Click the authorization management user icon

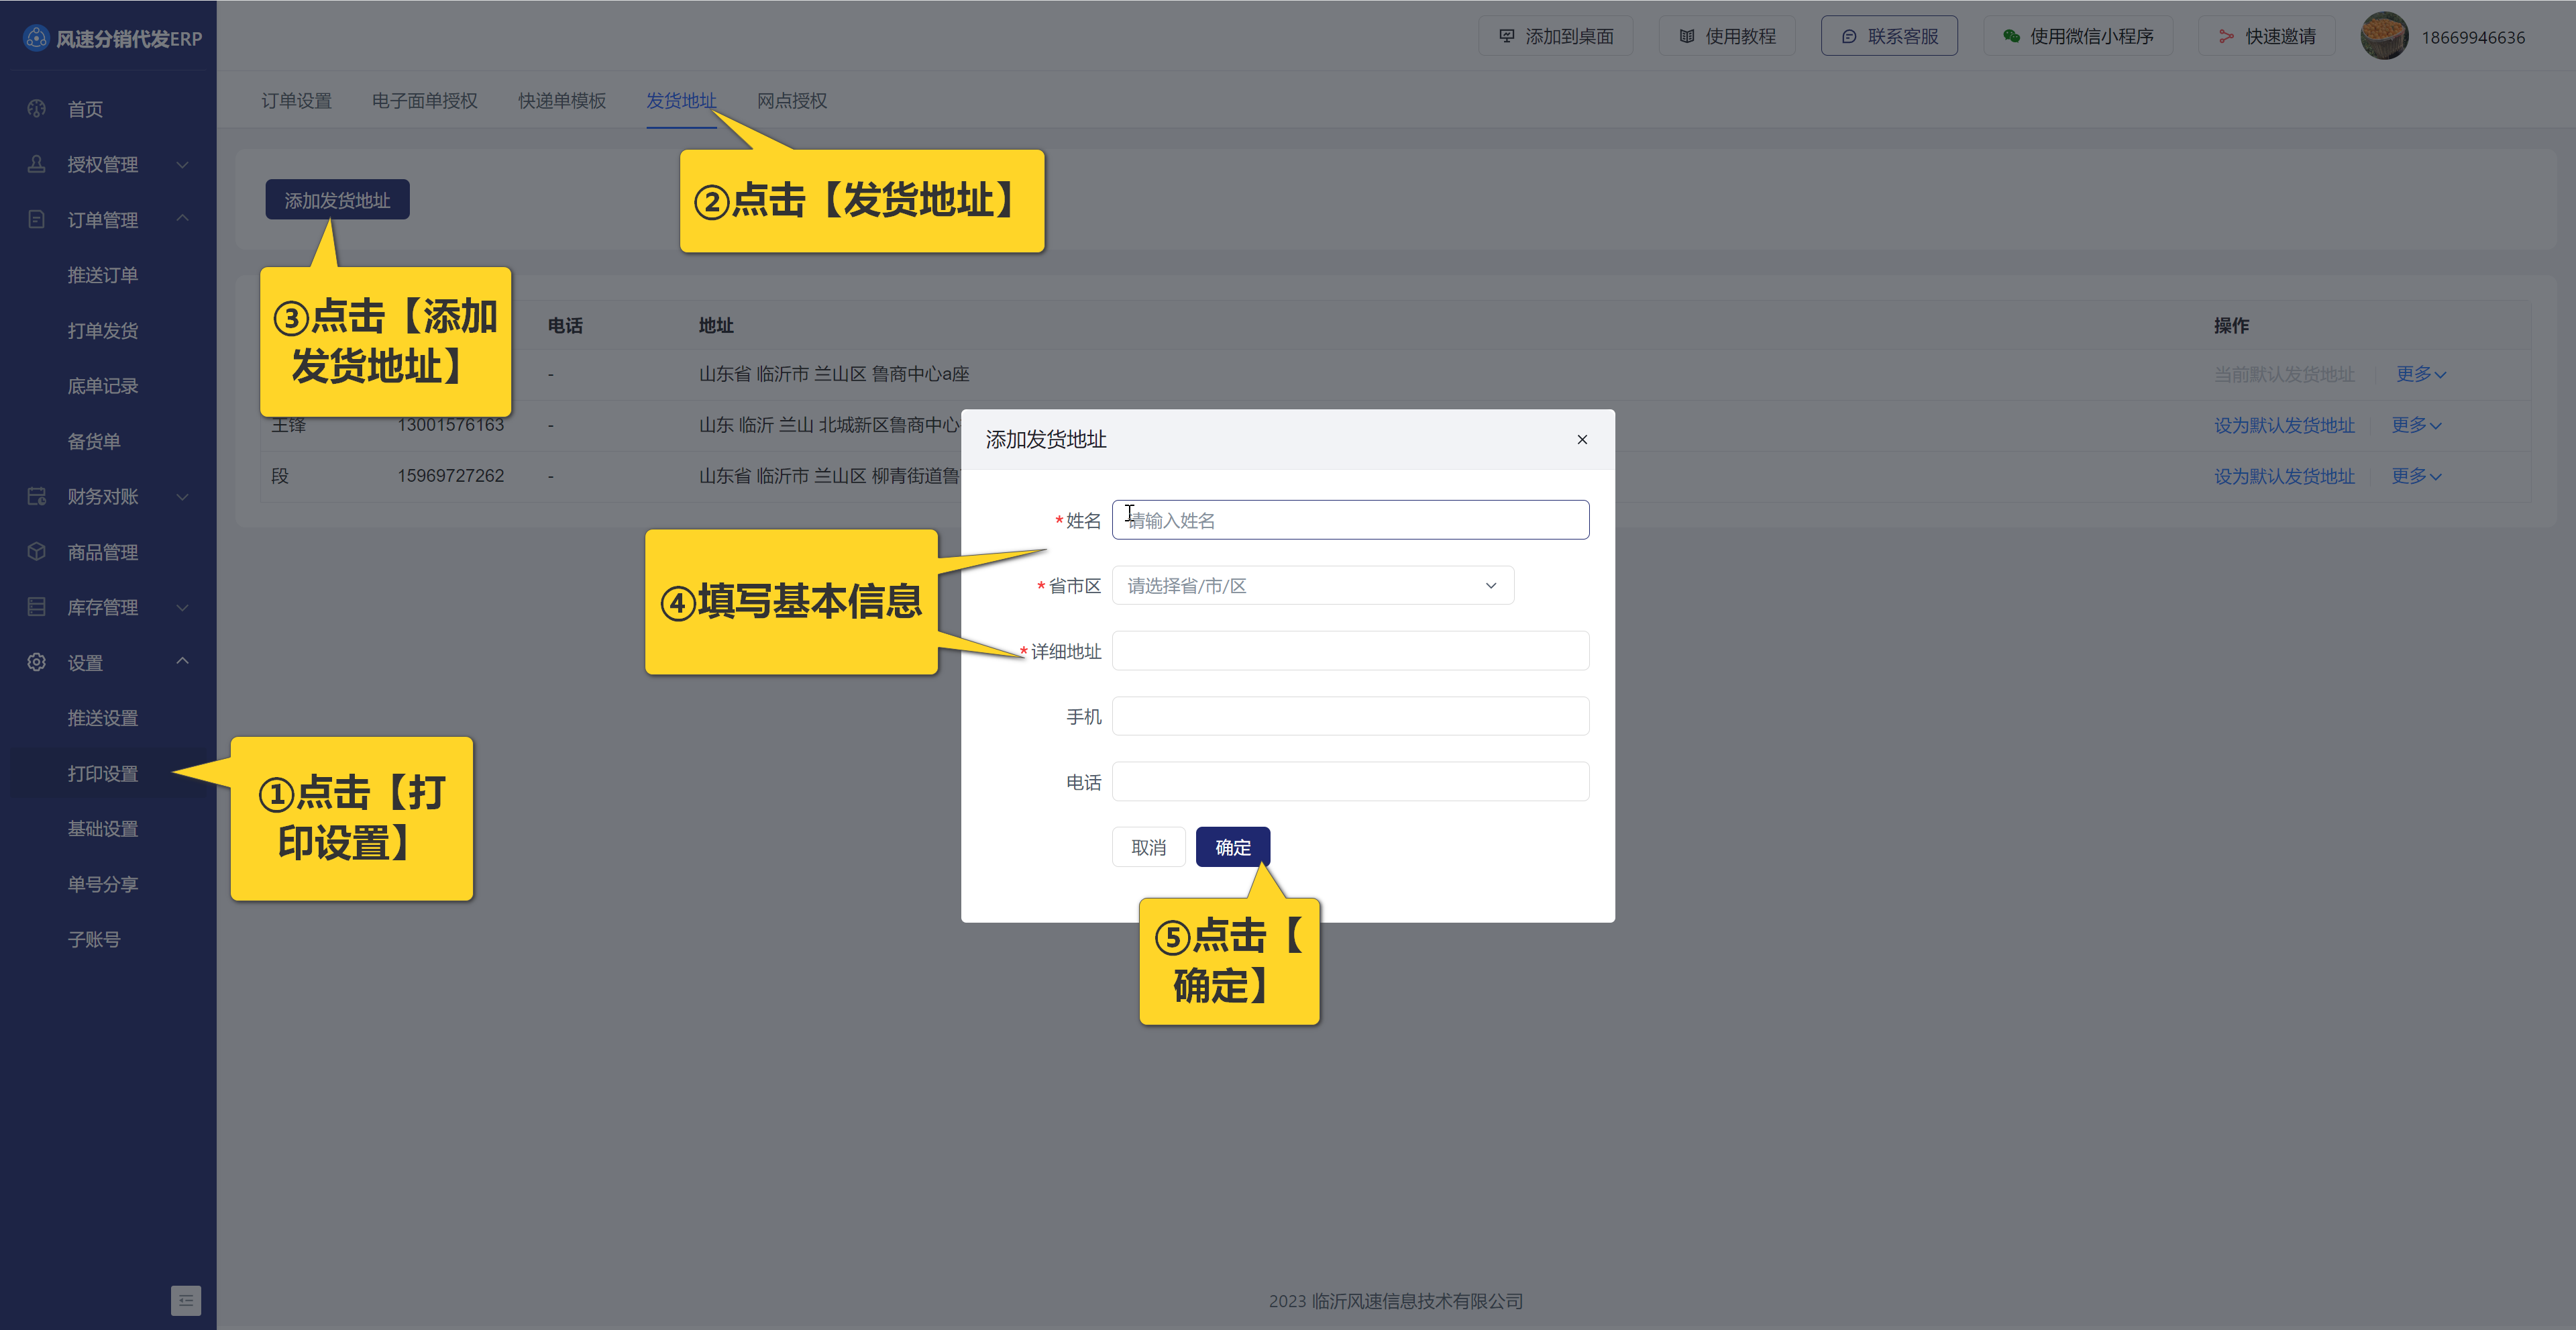(37, 164)
